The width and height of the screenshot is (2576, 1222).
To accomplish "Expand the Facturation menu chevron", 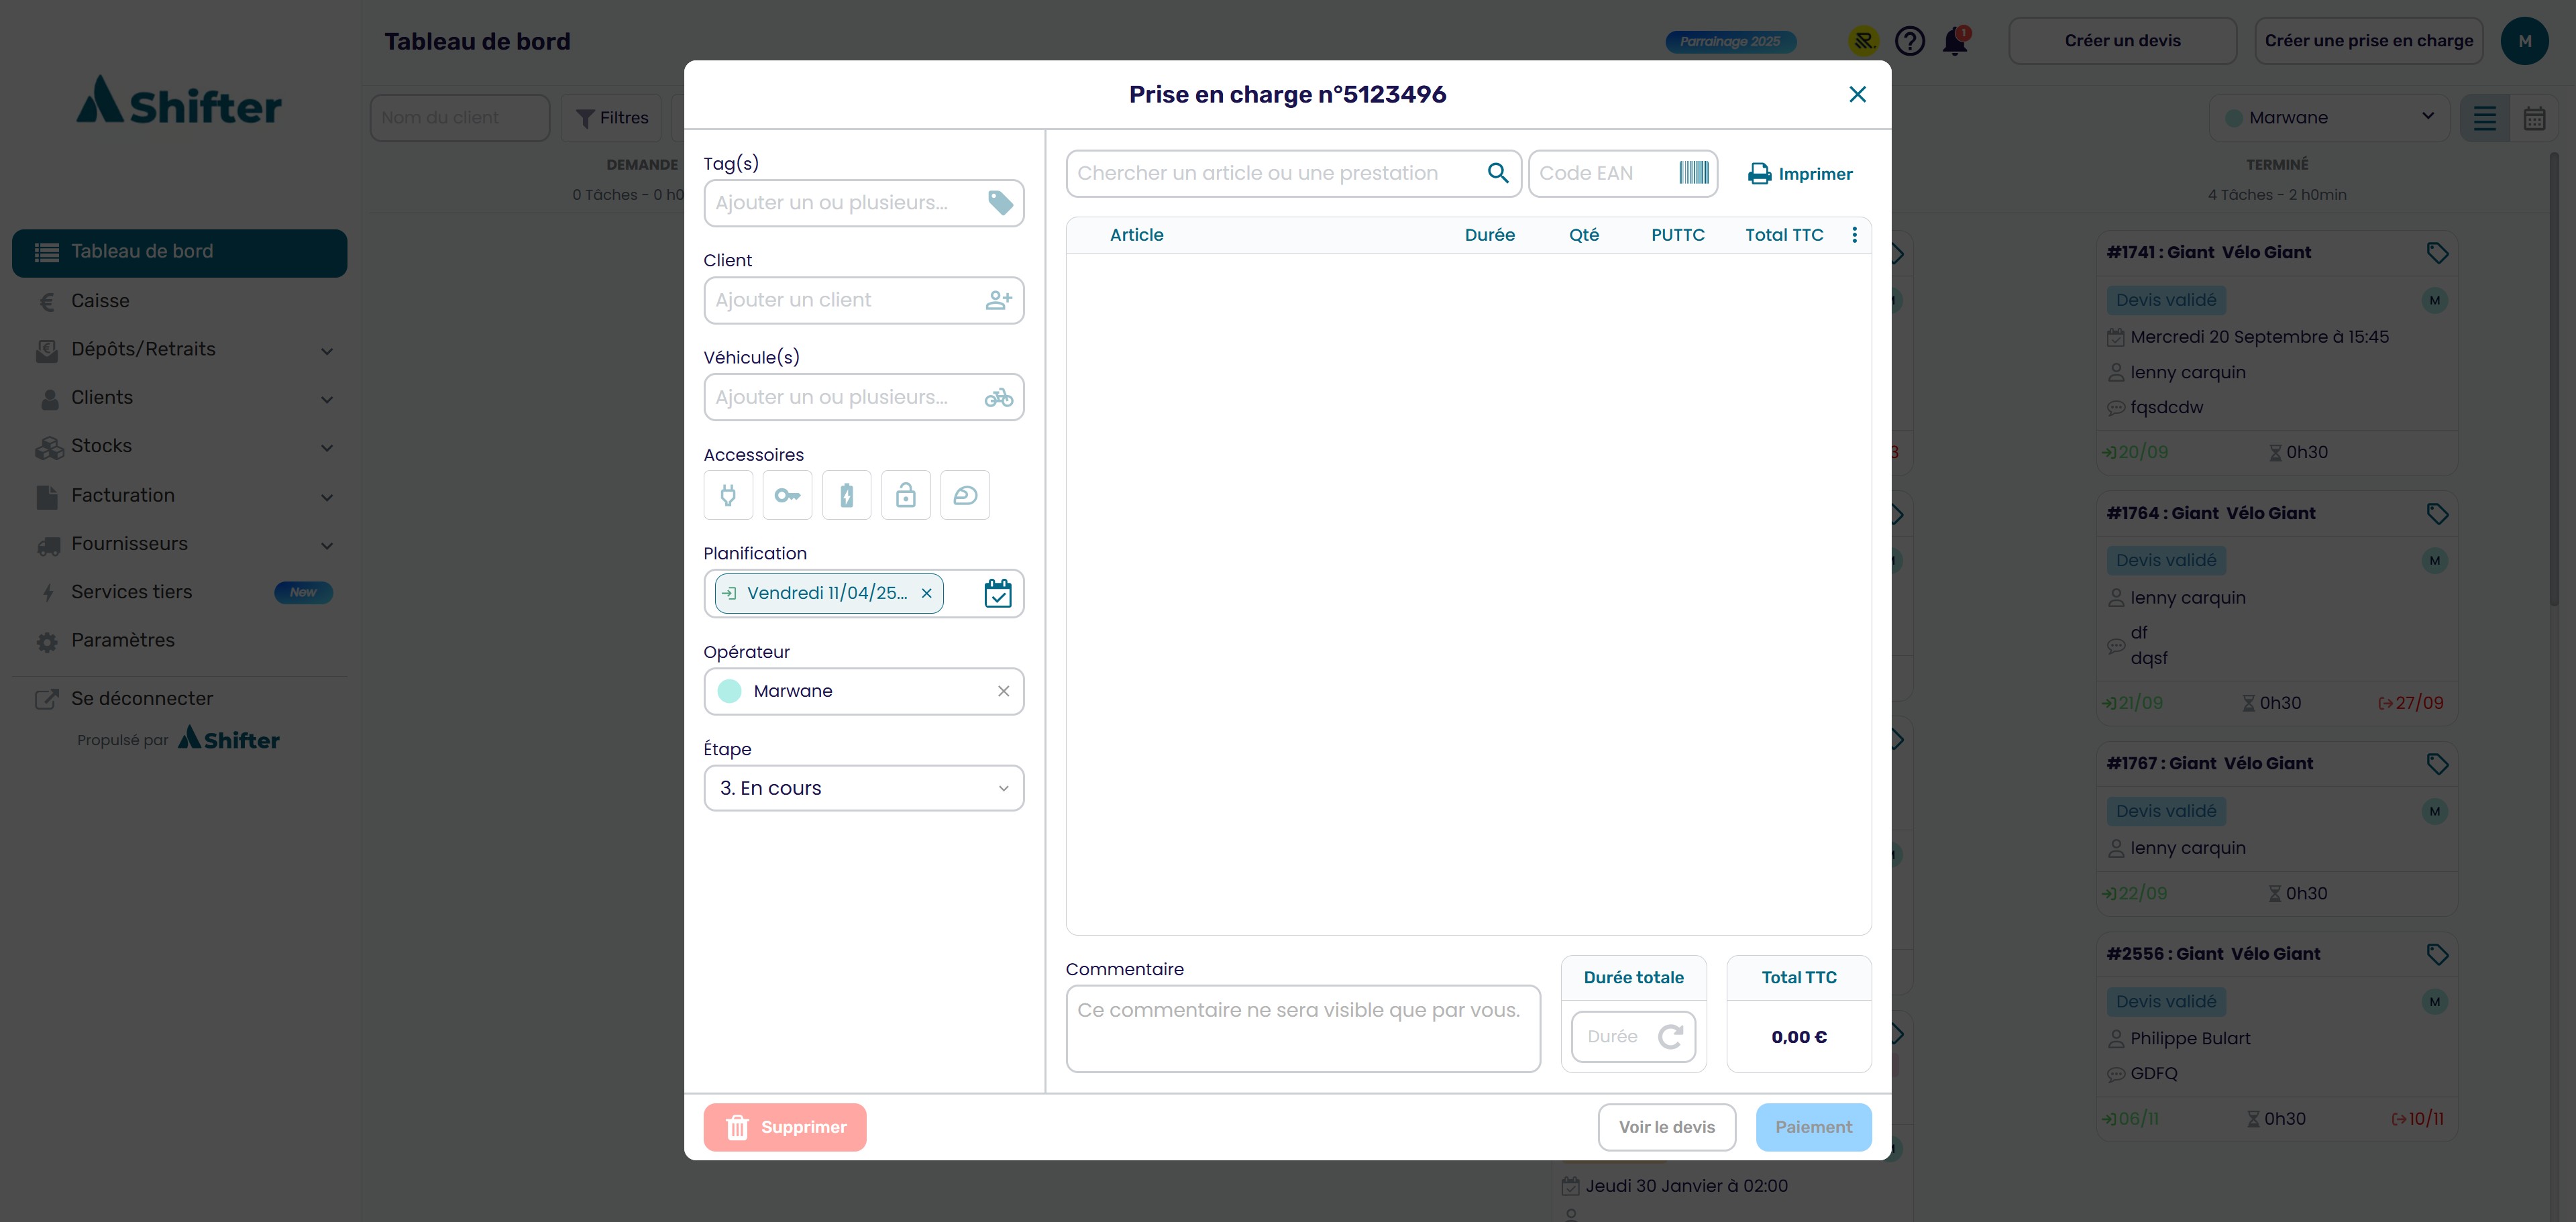I will [x=327, y=497].
